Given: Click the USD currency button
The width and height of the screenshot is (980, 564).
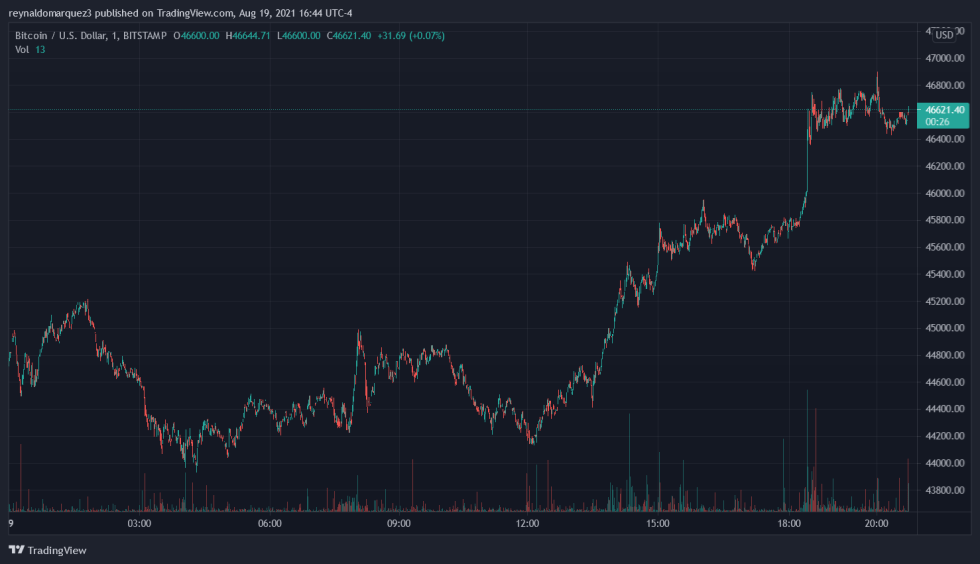Looking at the screenshot, I should click(944, 35).
